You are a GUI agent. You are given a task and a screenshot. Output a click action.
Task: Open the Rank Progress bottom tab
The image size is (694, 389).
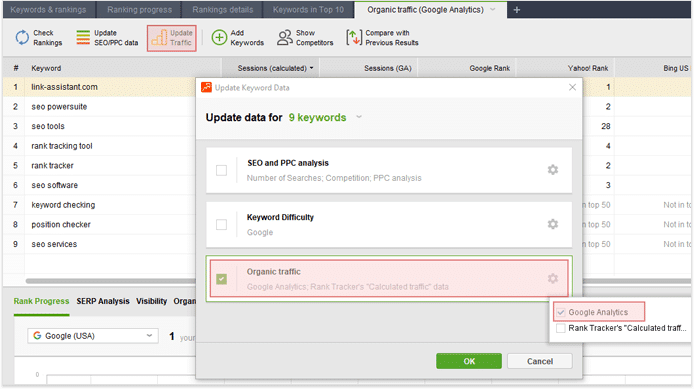(41, 301)
